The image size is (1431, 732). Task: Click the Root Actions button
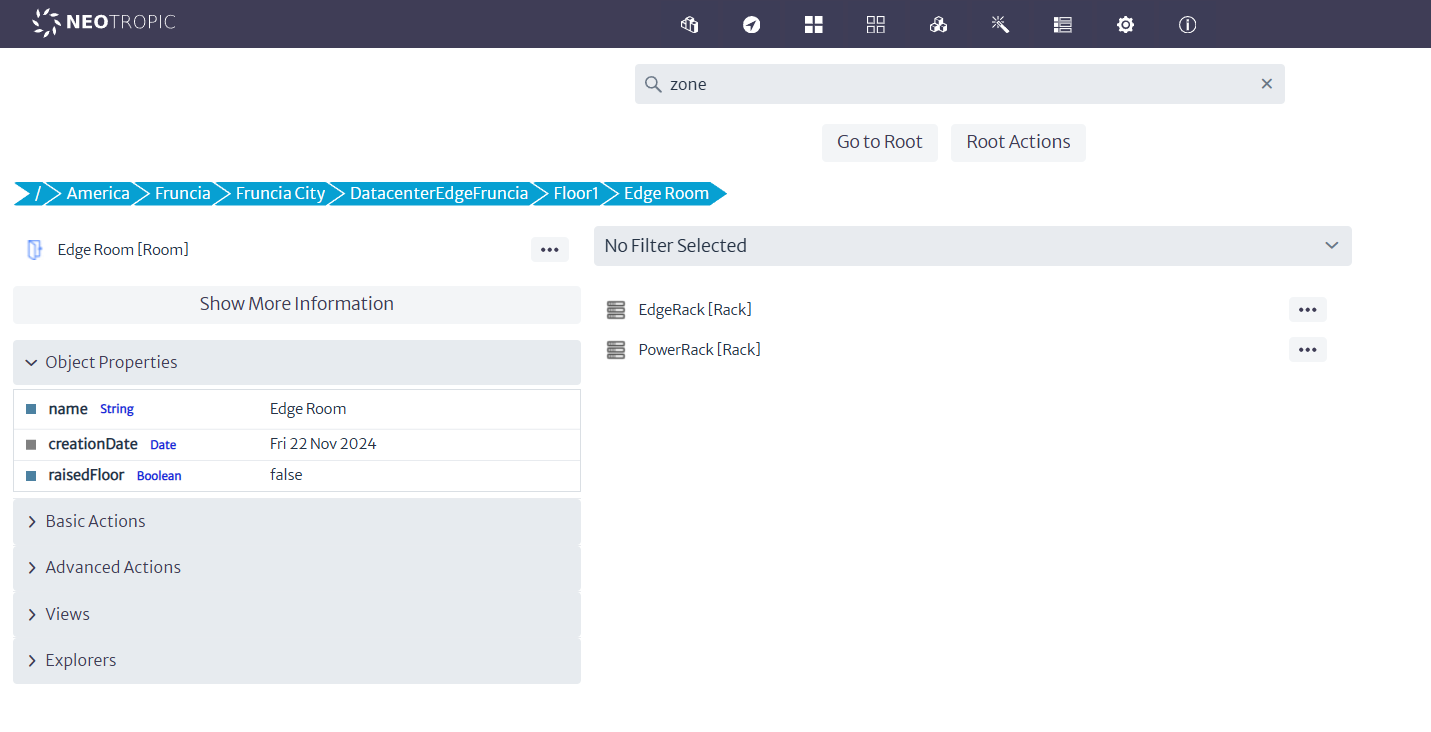pos(1017,142)
